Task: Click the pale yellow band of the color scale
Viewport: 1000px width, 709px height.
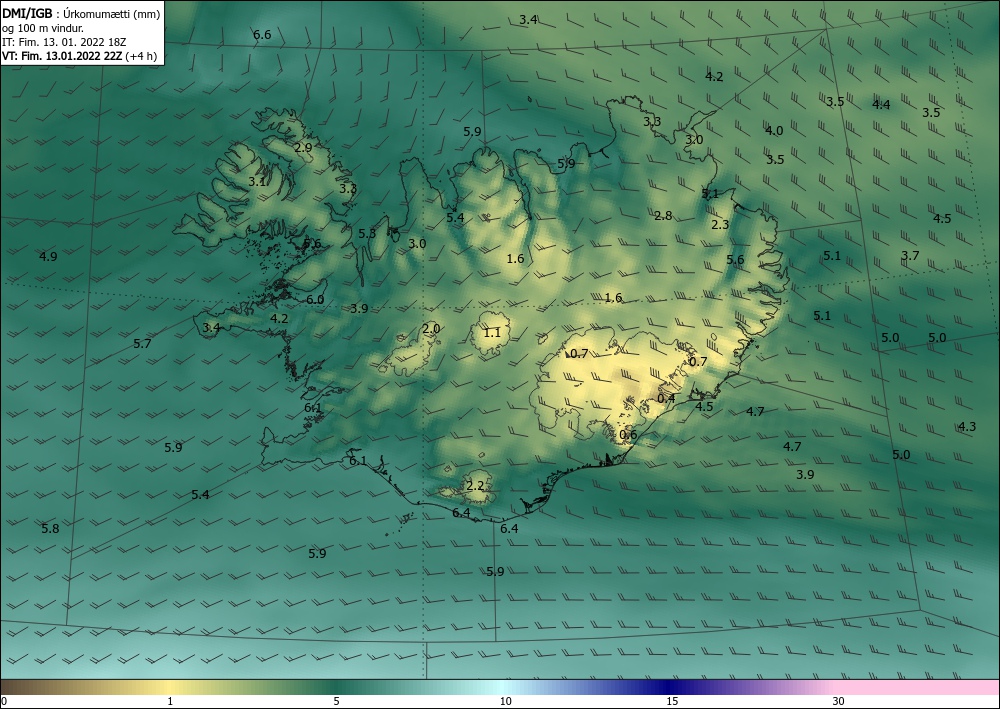Action: [x=172, y=687]
